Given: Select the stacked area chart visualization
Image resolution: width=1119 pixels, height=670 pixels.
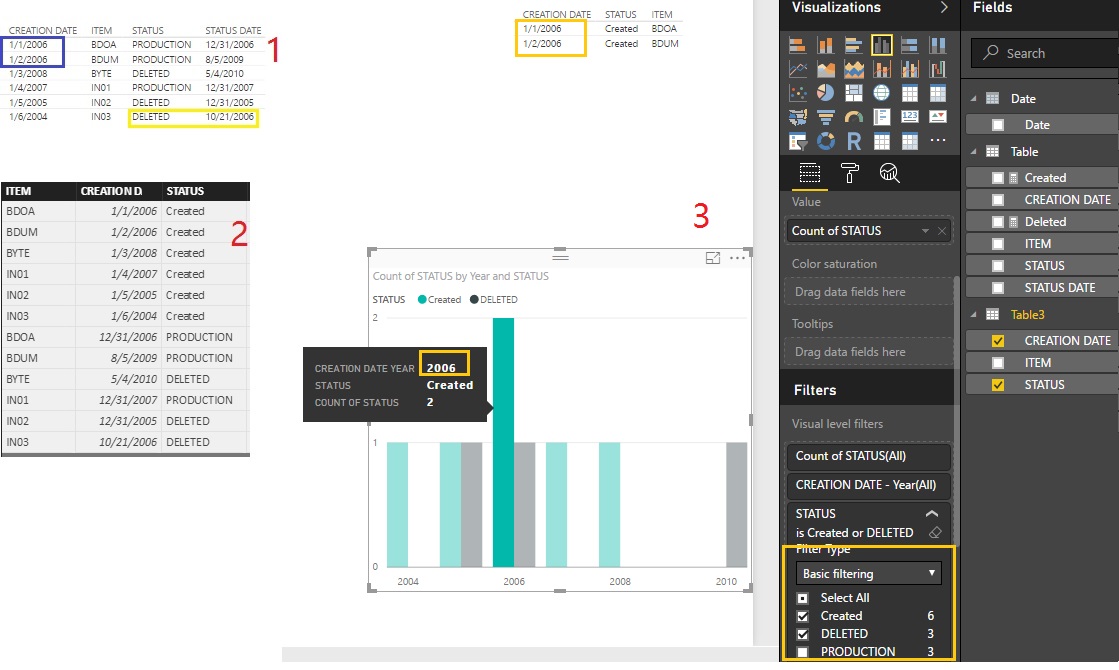Looking at the screenshot, I should tap(854, 69).
